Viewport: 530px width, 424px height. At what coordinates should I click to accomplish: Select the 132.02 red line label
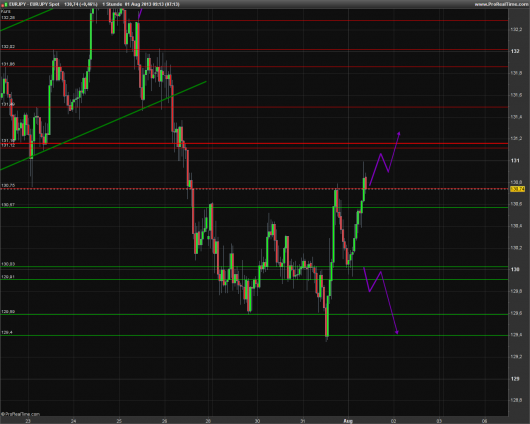[8, 47]
